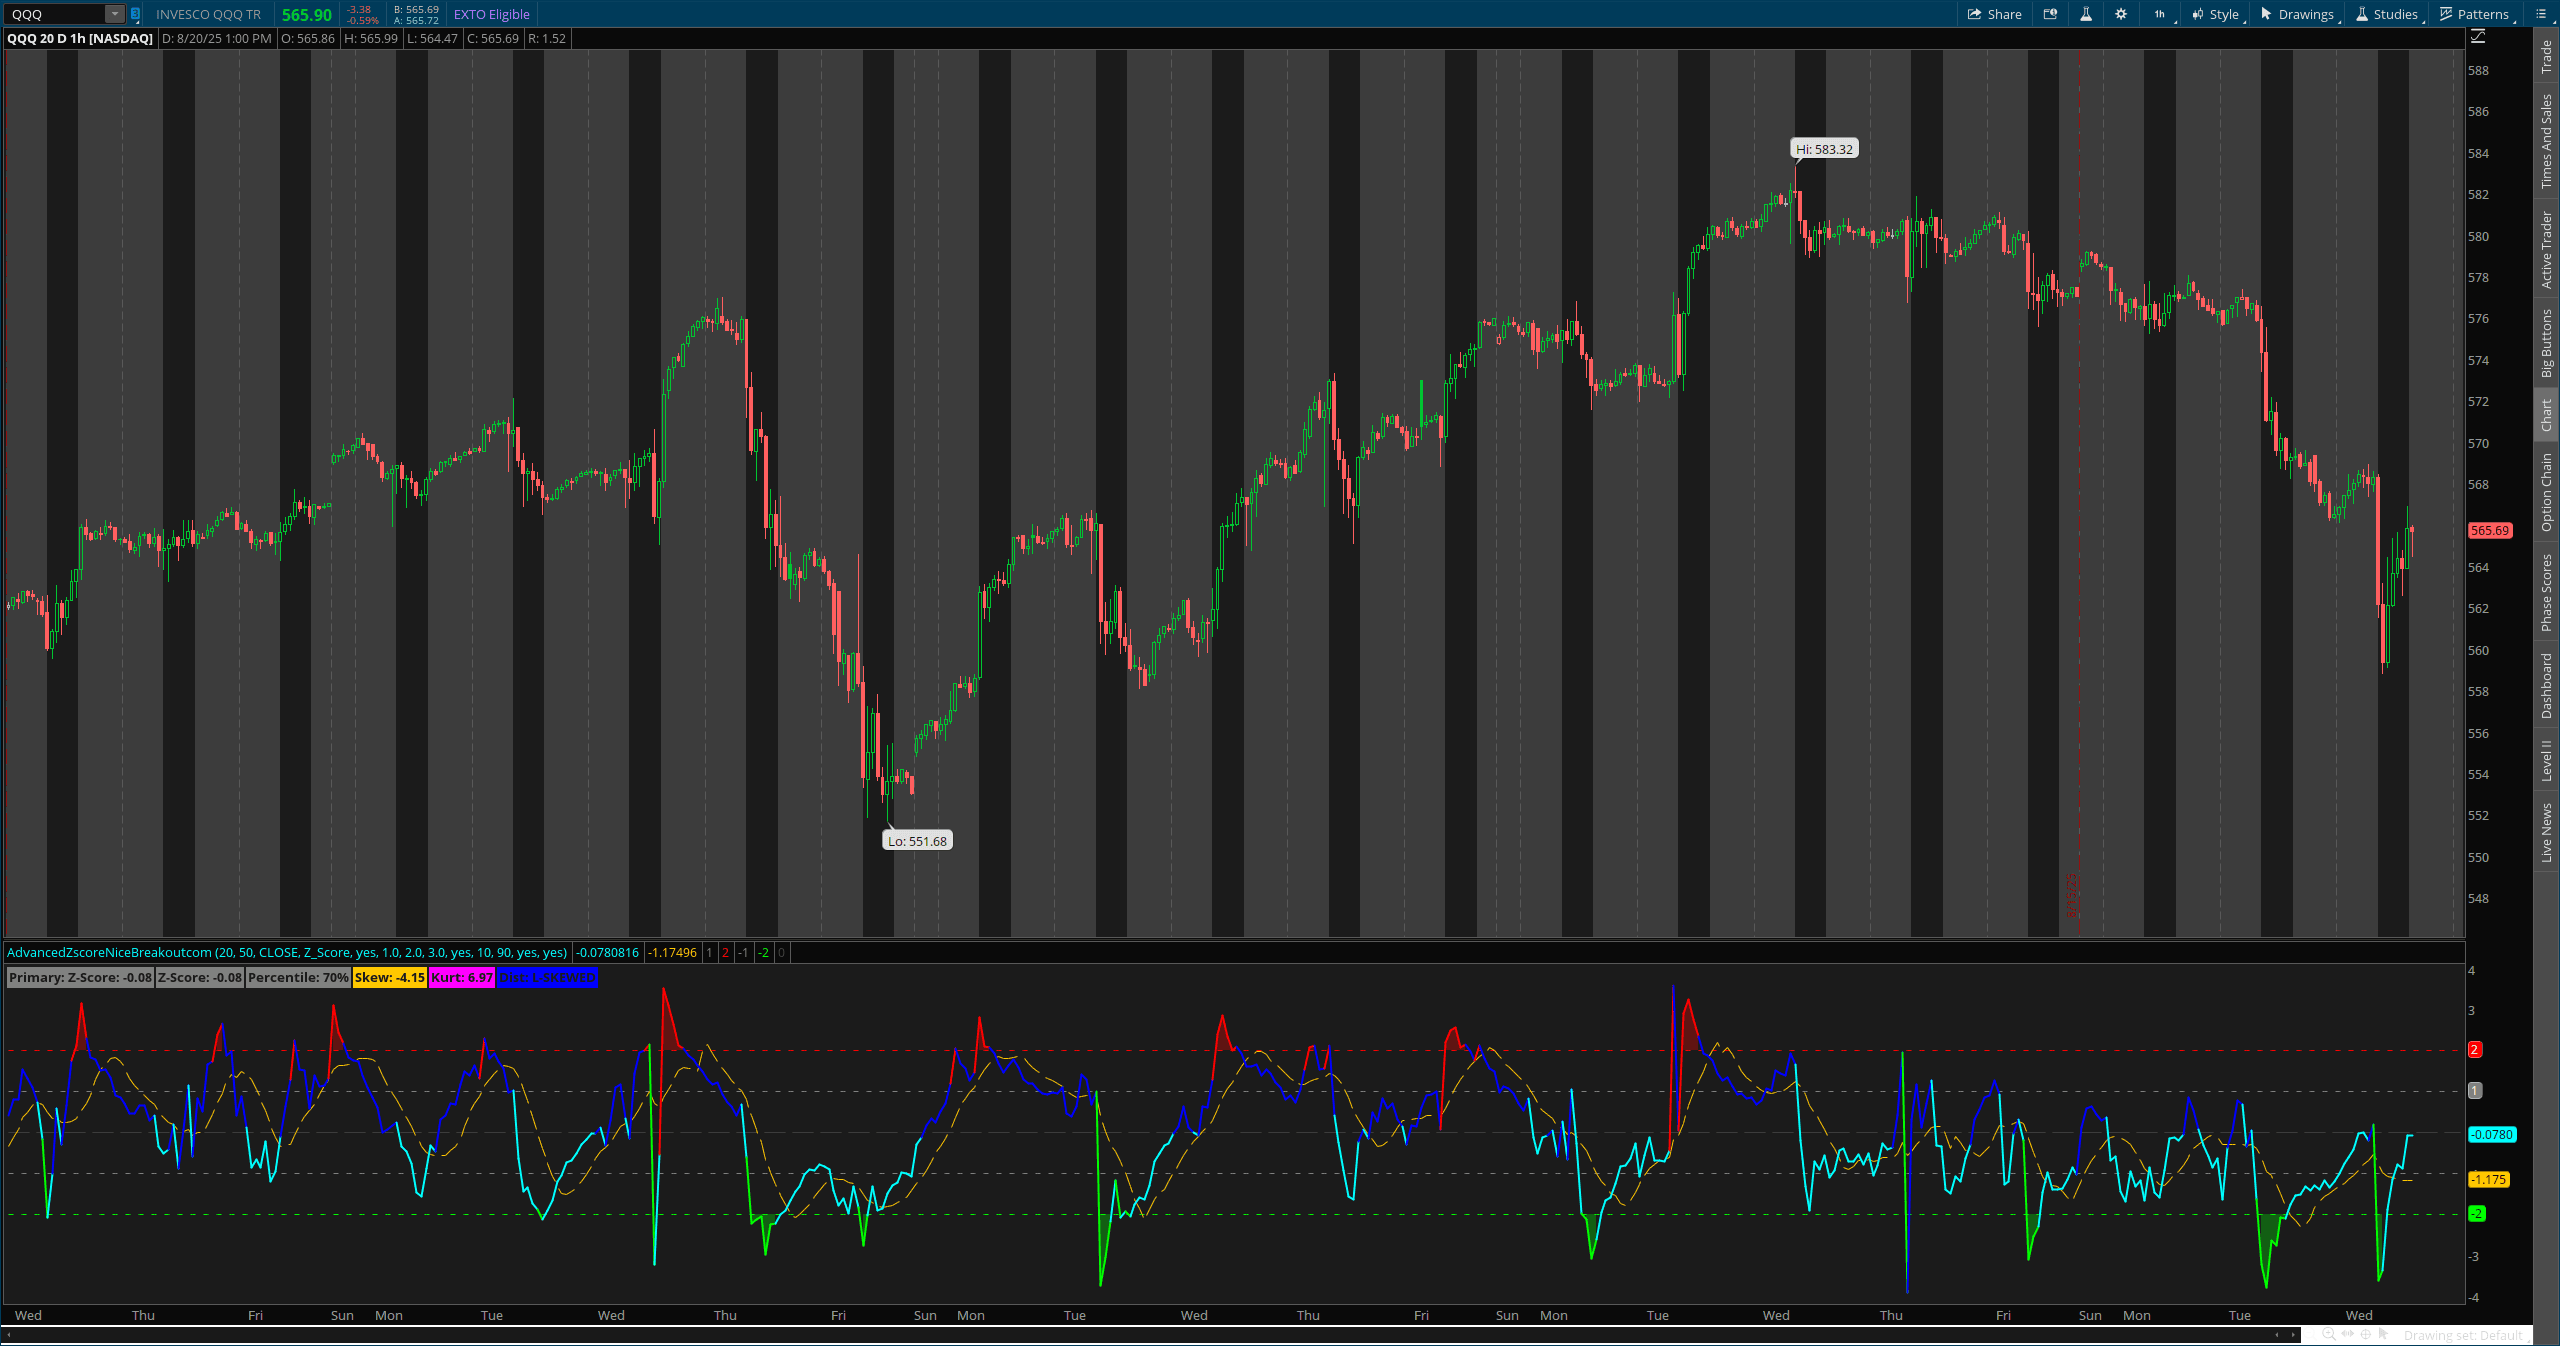
Task: Toggle the blue symbol link number icon
Action: click(x=135, y=14)
